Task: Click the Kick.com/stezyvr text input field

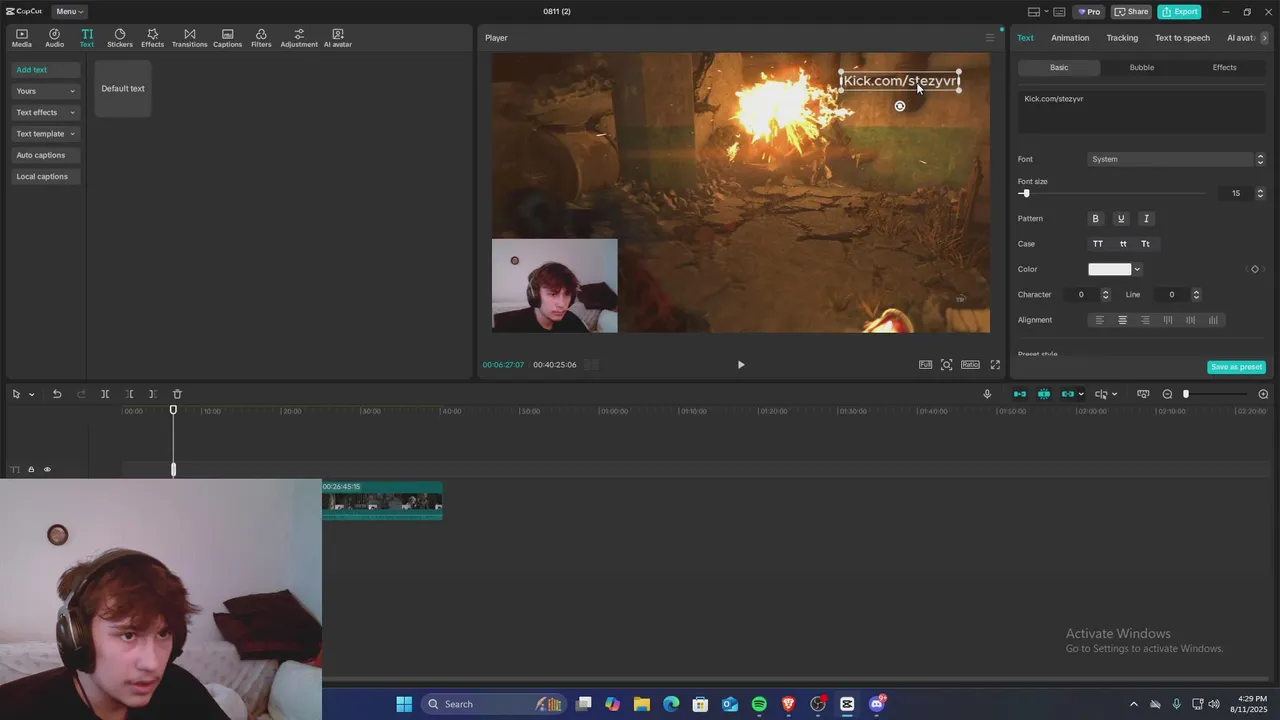Action: 1142,112
